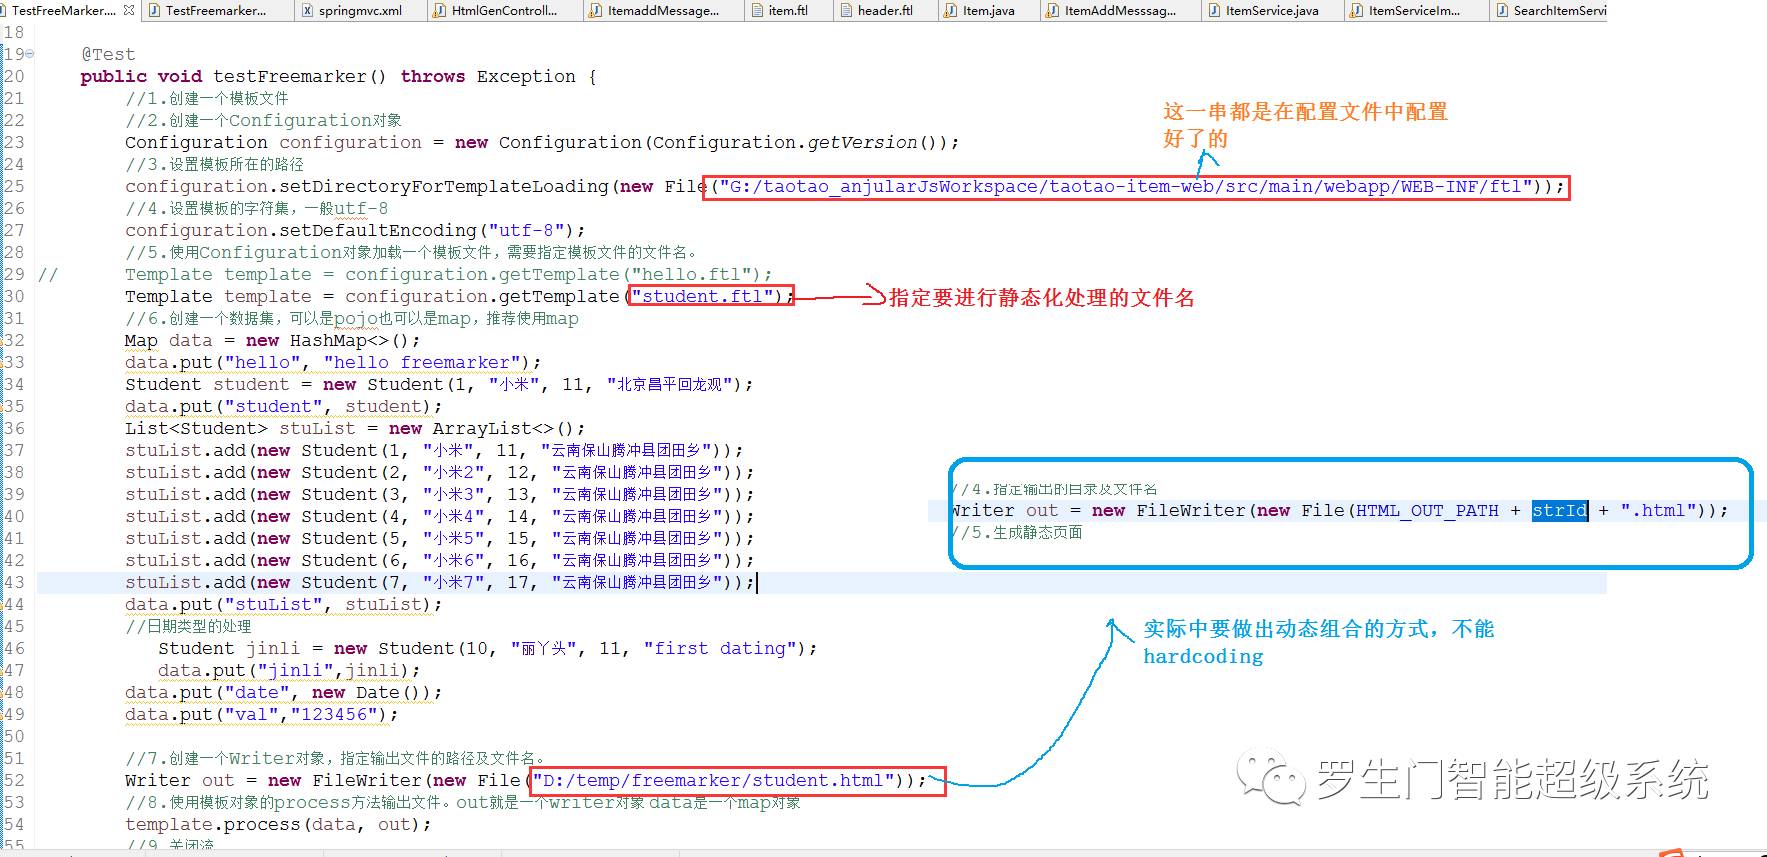
Task: Click setDirectoryForTemplateLoading on line 25
Action: pyautogui.click(x=444, y=186)
